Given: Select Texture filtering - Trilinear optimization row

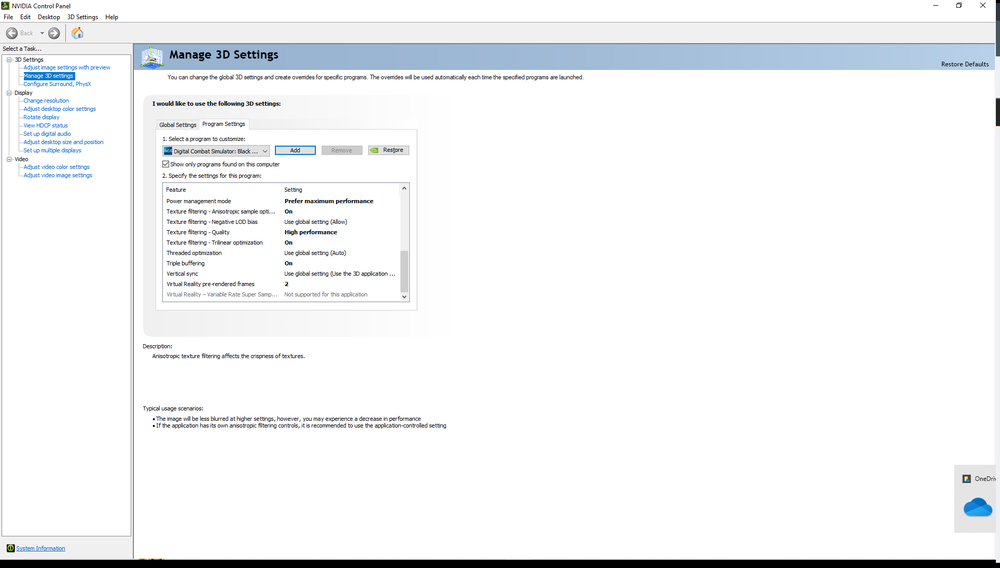Looking at the screenshot, I should [281, 243].
